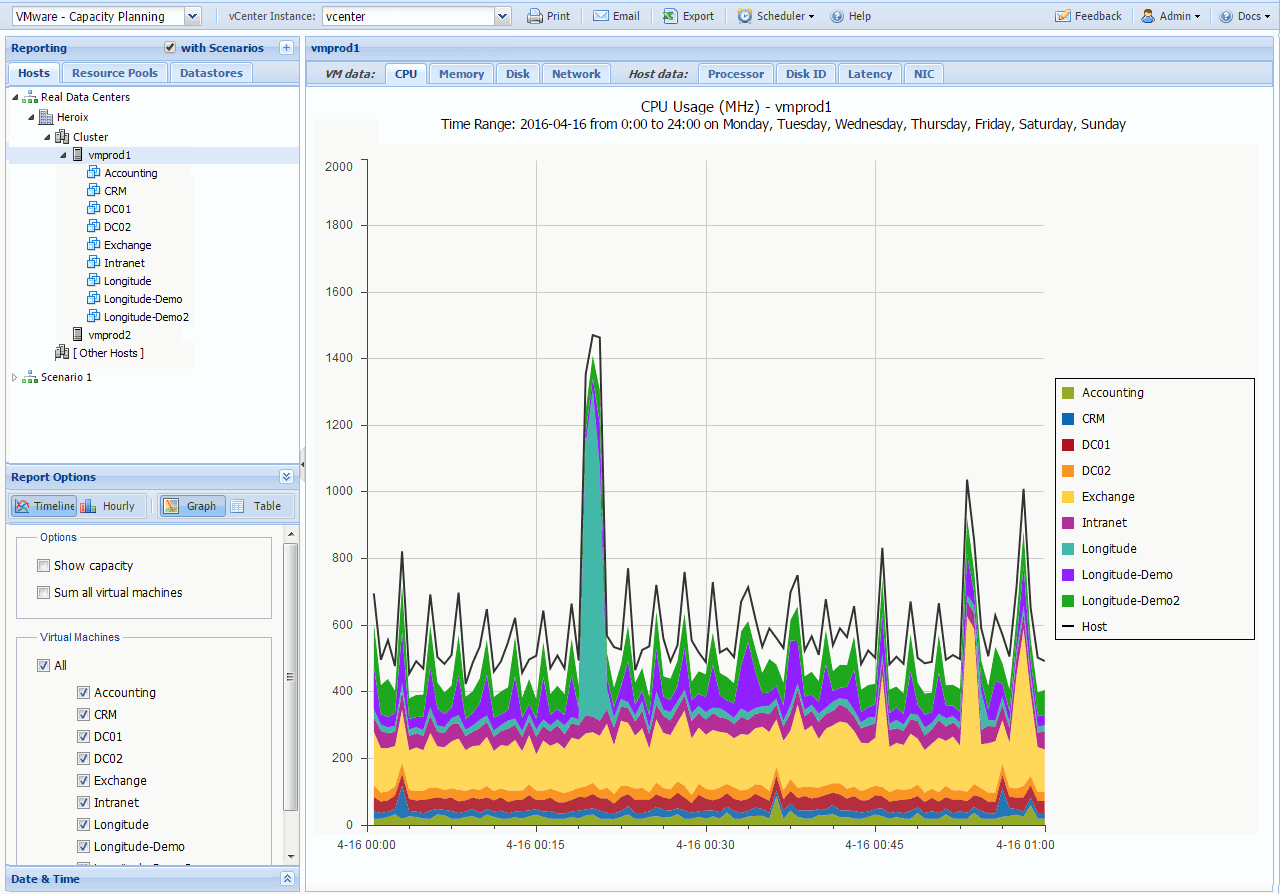
Task: Click the Docs icon in top bar
Action: pos(1226,16)
